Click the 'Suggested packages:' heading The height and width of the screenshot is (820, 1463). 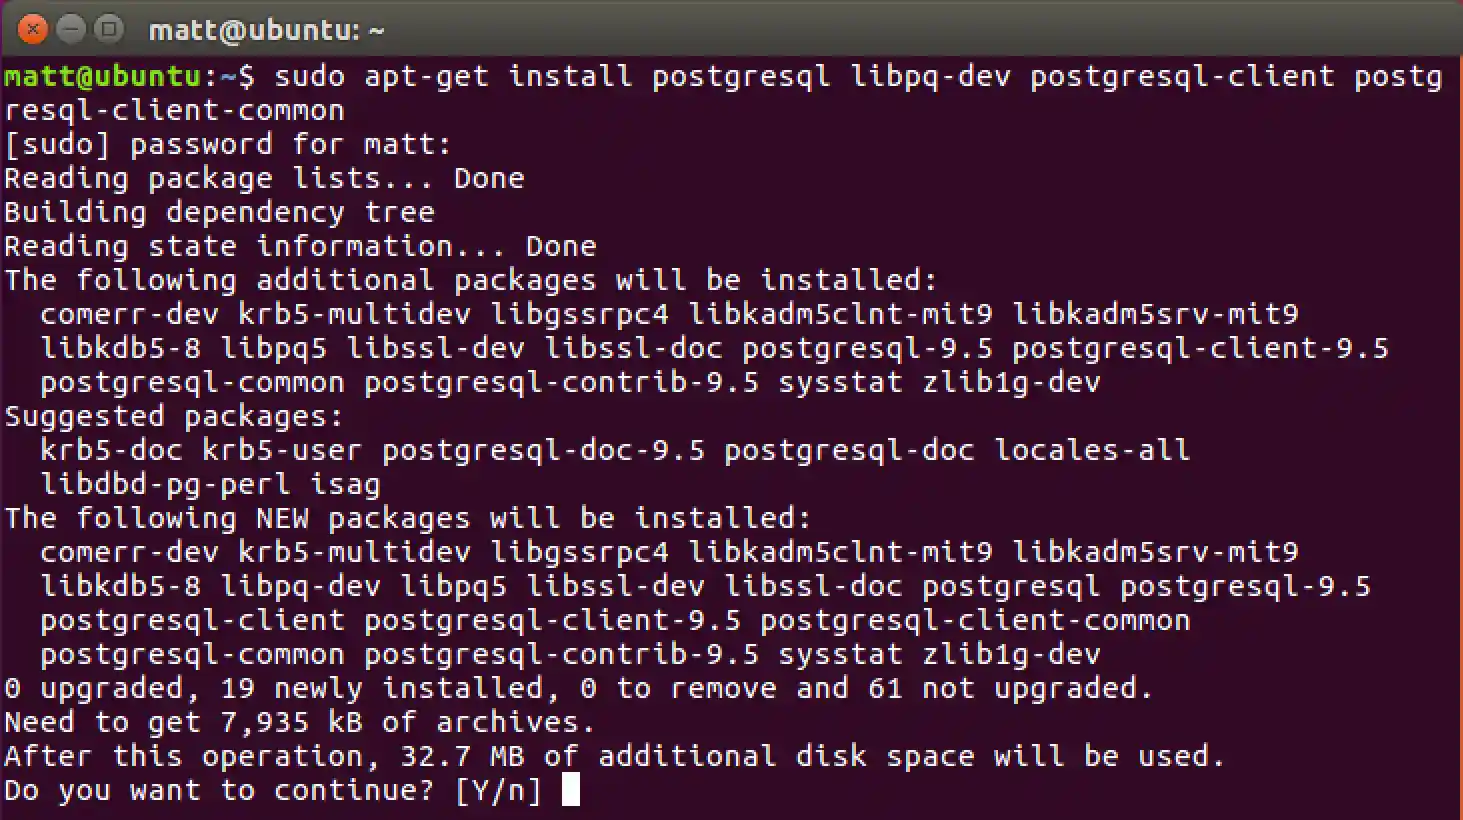coord(174,416)
